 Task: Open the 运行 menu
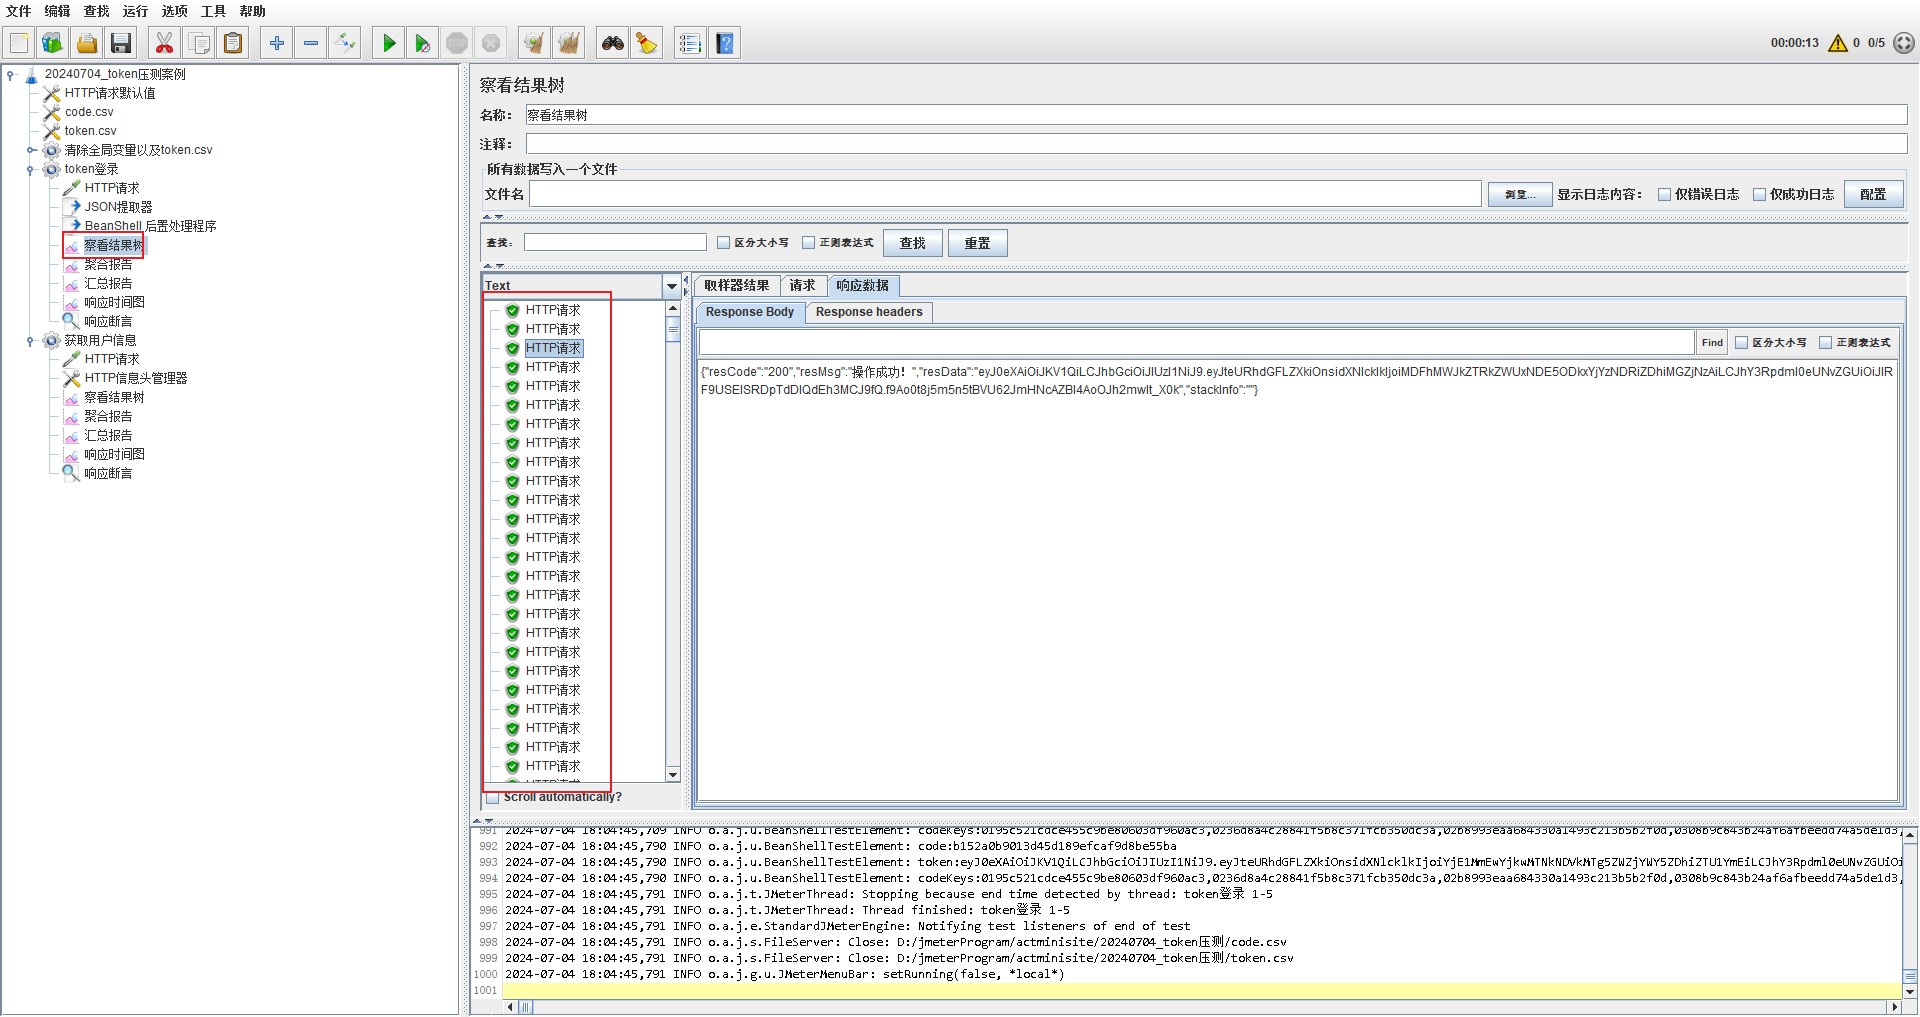click(135, 11)
